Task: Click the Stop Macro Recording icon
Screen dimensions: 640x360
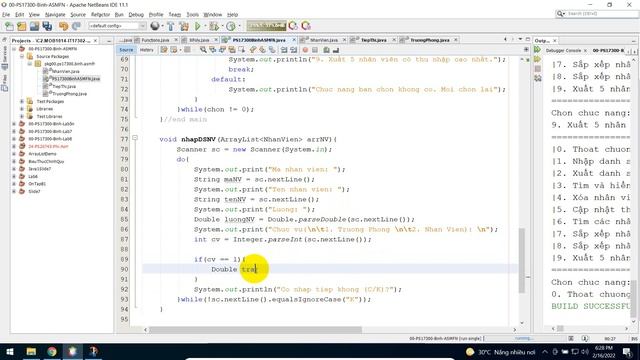Action: click(315, 50)
